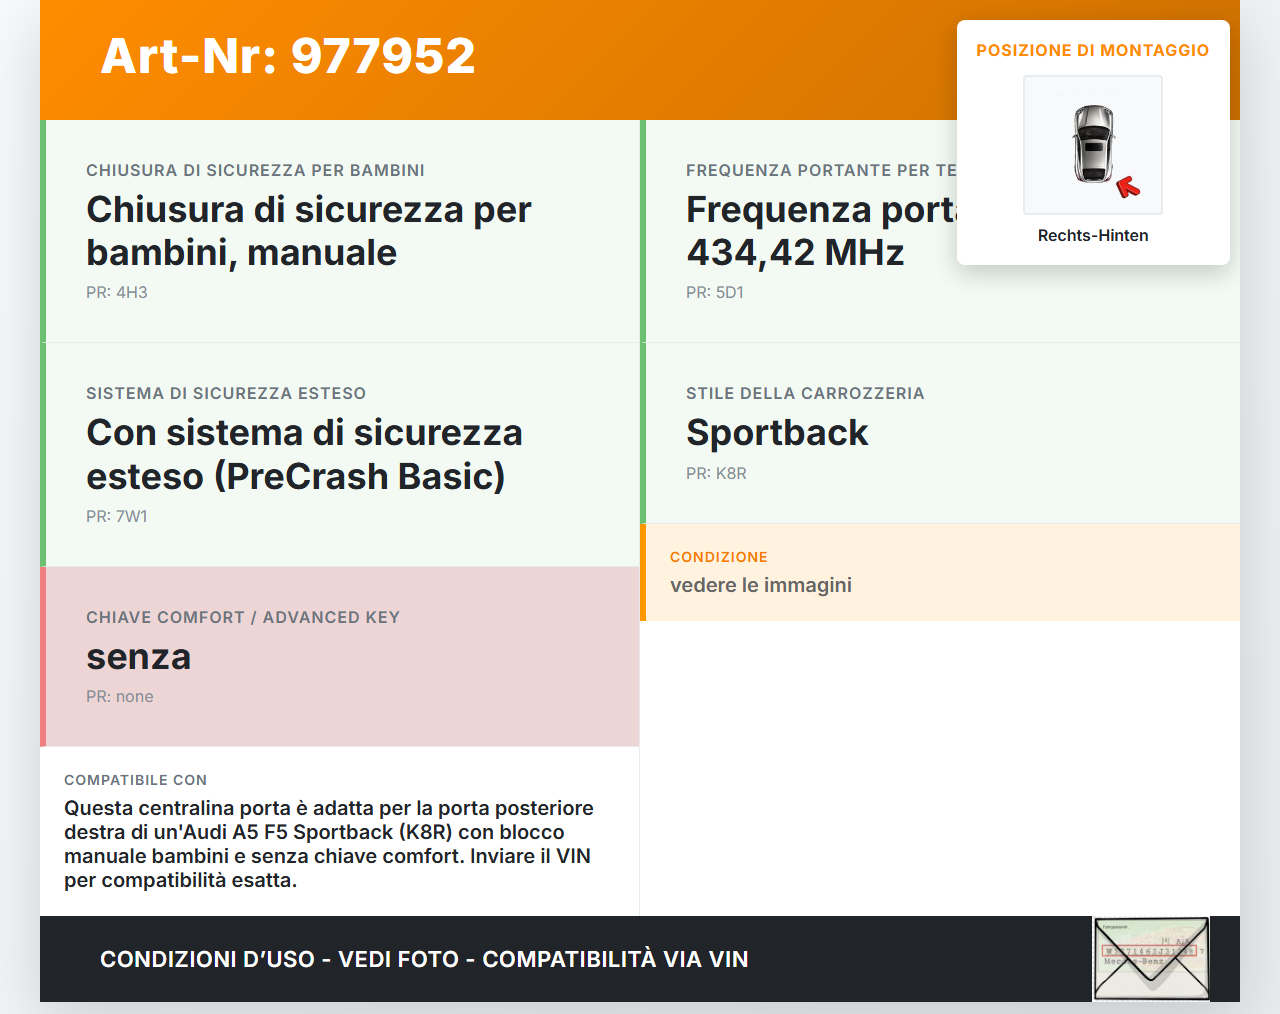The width and height of the screenshot is (1280, 1014).
Task: Click 'vedere le immagini' condition text
Action: pos(761,585)
